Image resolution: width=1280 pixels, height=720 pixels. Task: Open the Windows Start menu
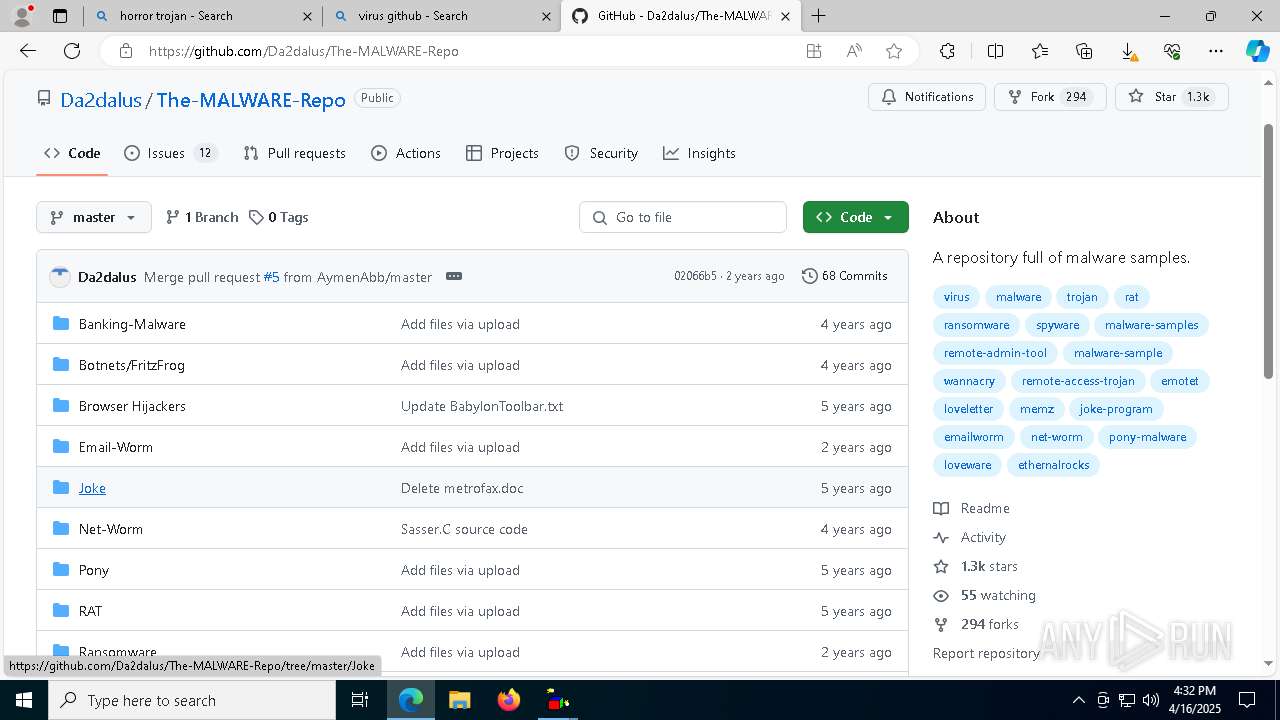(x=23, y=700)
